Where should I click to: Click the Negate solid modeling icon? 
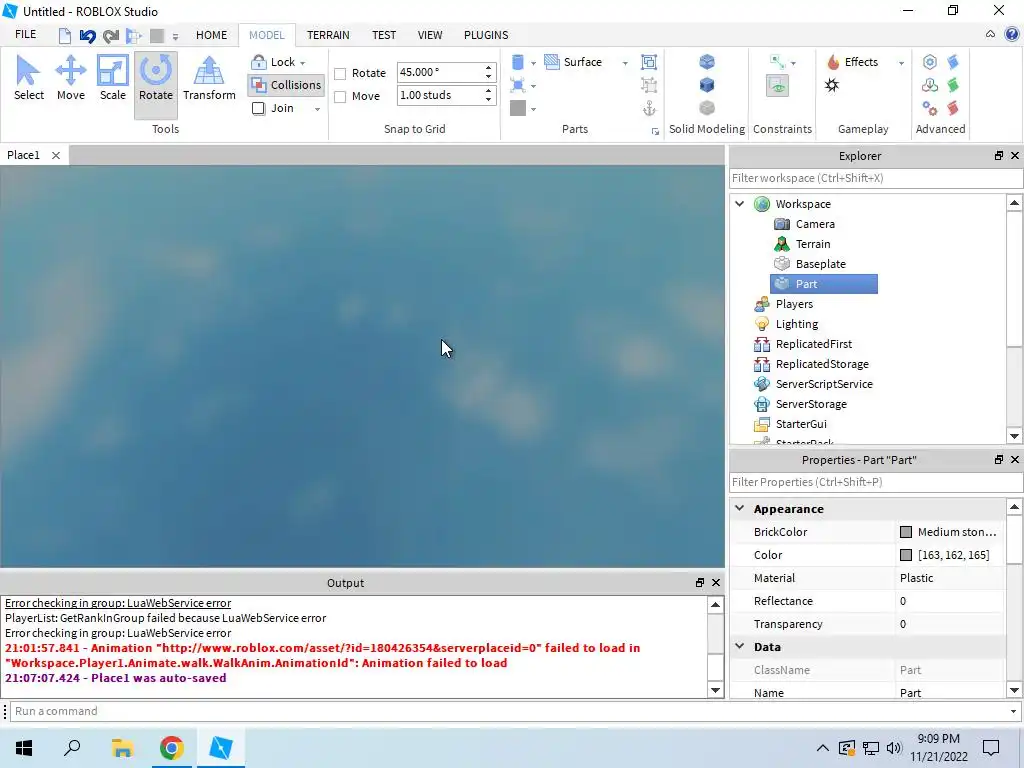coord(707,85)
